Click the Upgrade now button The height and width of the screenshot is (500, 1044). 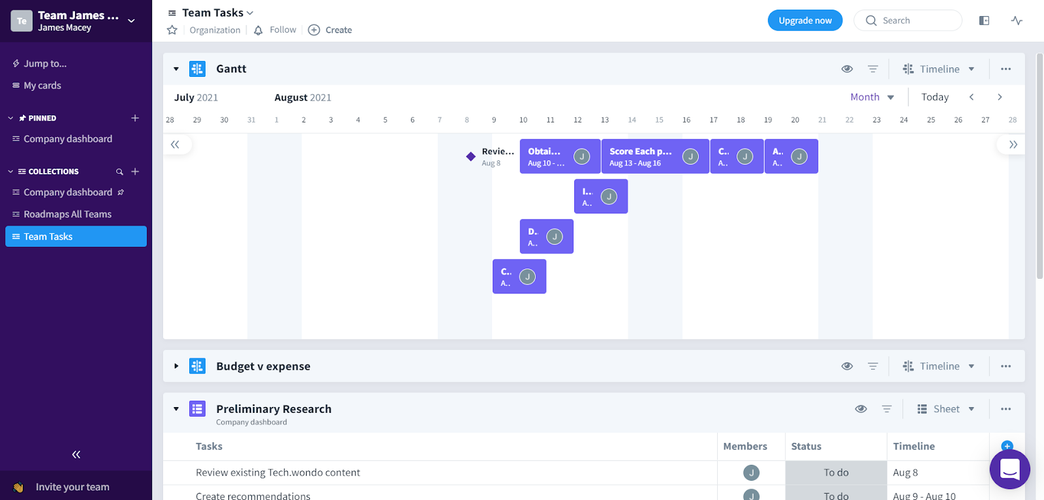(x=804, y=20)
